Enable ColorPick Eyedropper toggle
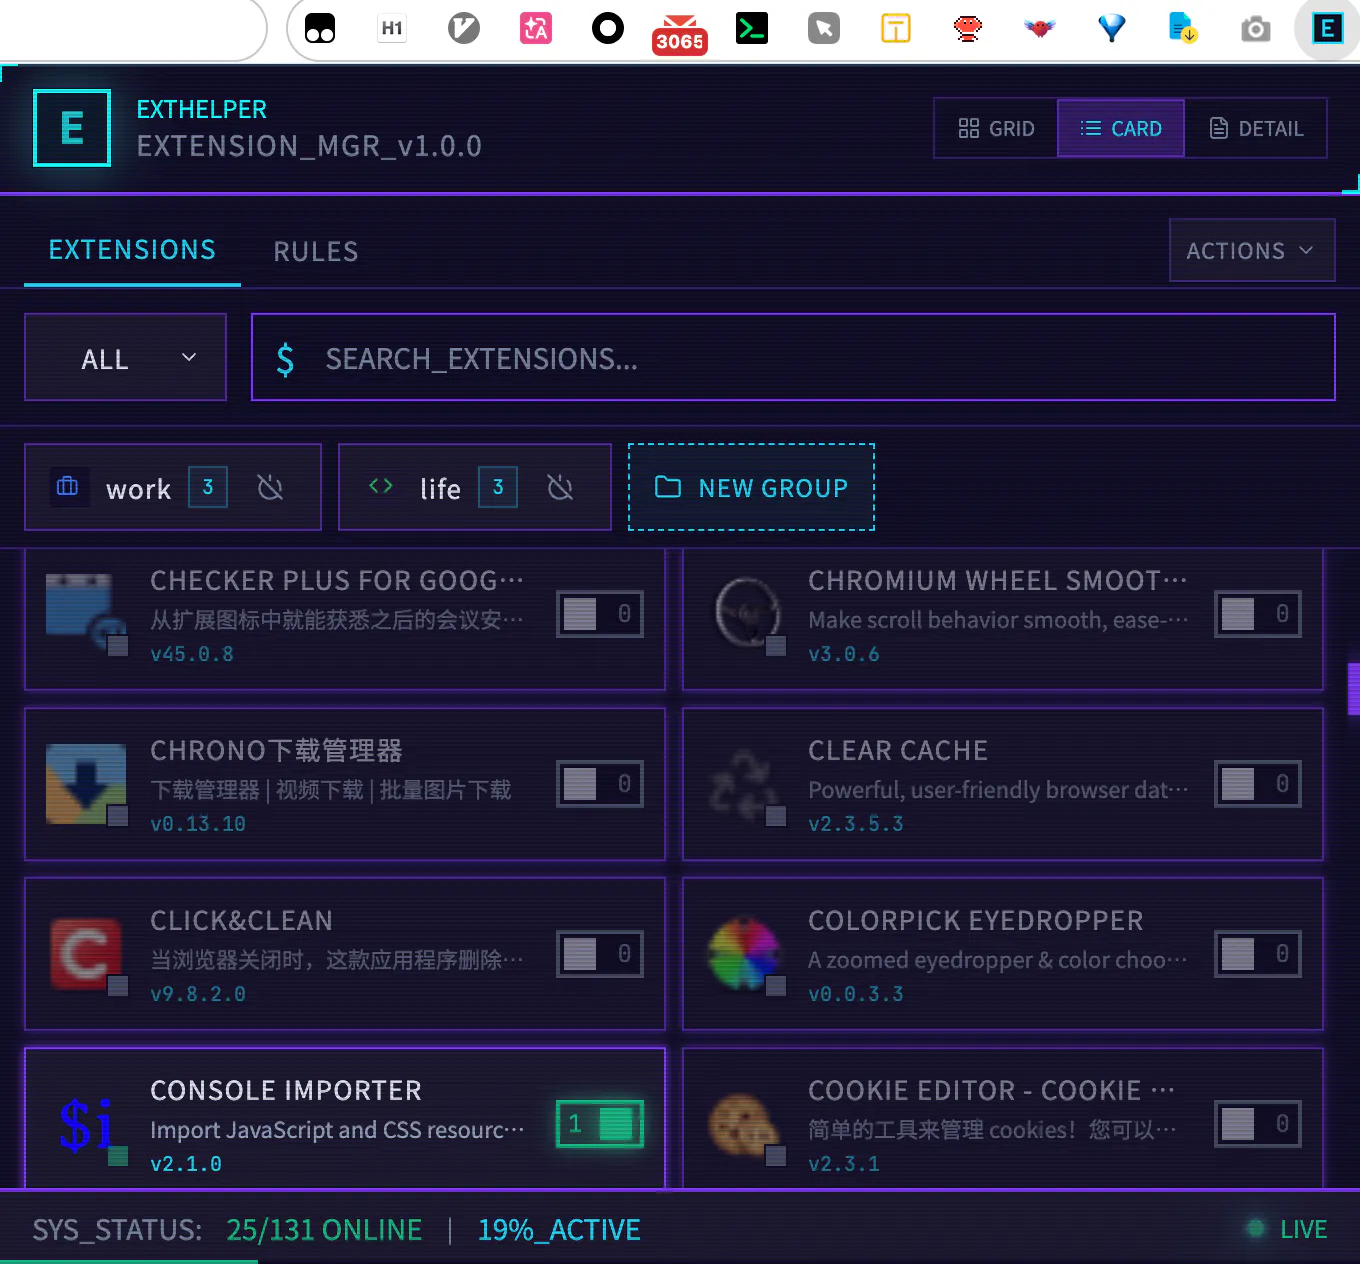1360x1264 pixels. (1258, 954)
